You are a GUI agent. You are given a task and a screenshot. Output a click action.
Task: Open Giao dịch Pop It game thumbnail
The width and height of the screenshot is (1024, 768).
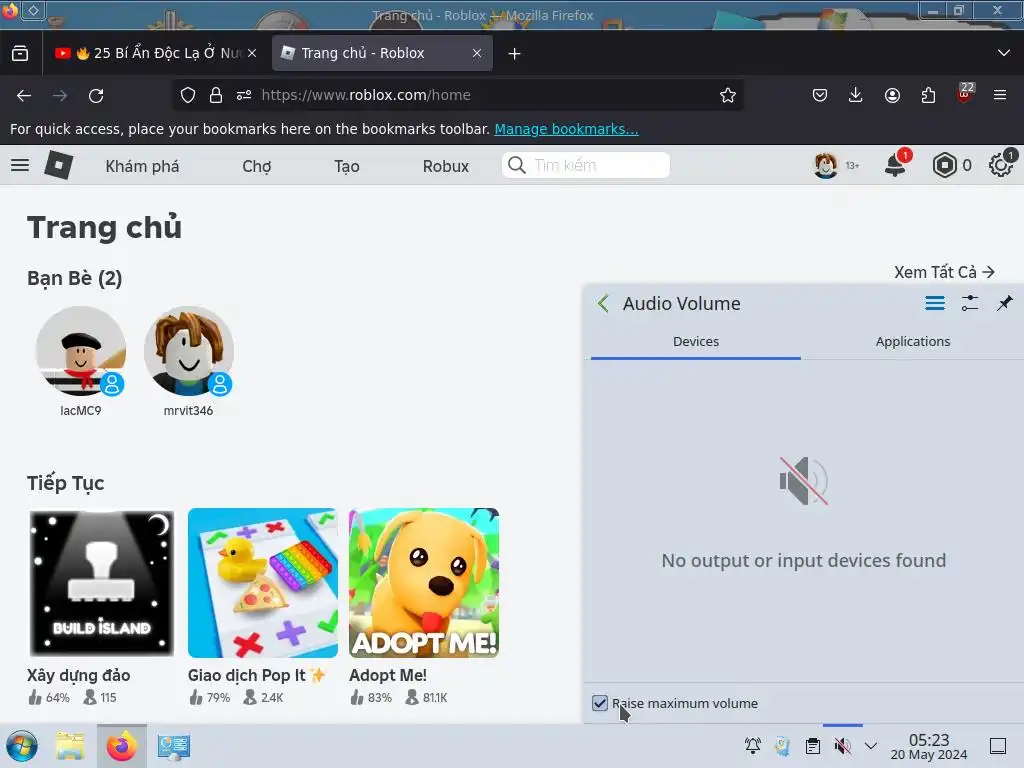pyautogui.click(x=263, y=583)
